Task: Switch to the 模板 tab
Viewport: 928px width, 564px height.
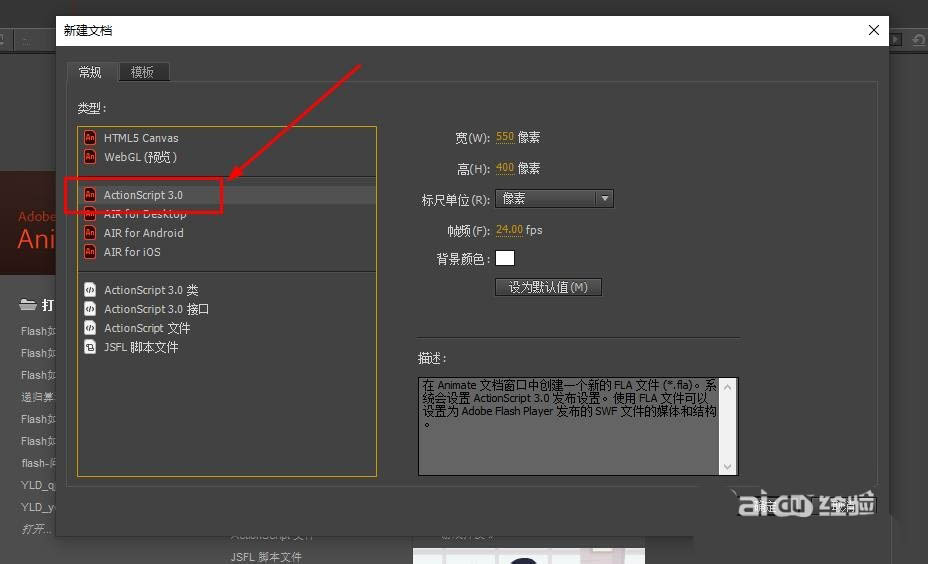Action: (143, 72)
